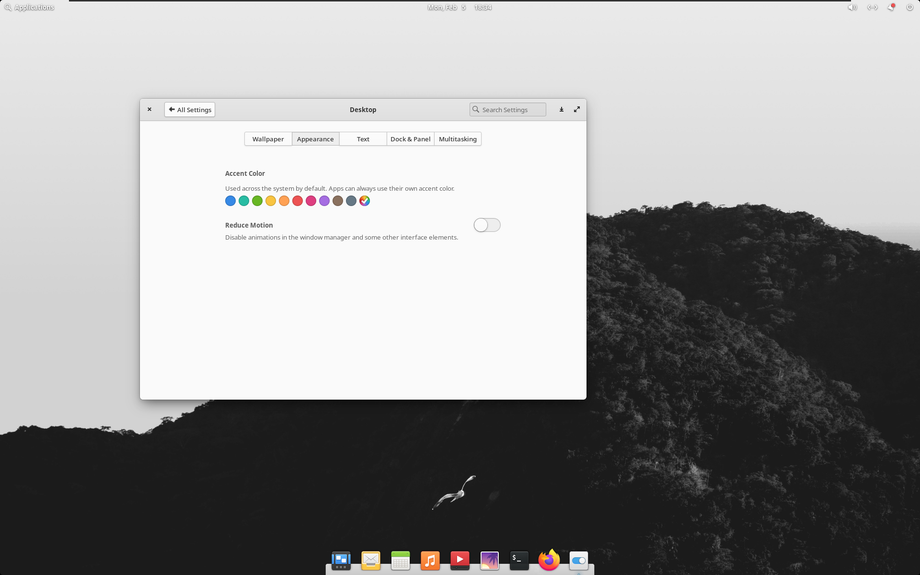The width and height of the screenshot is (920, 575).
Task: Toggle the Reduce Motion switch
Action: click(x=487, y=225)
